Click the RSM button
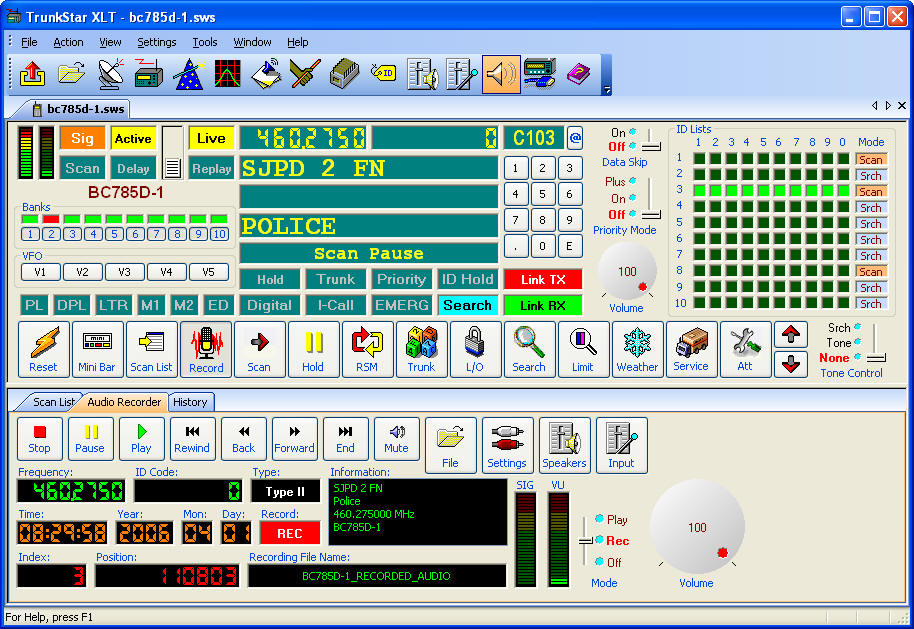 367,349
